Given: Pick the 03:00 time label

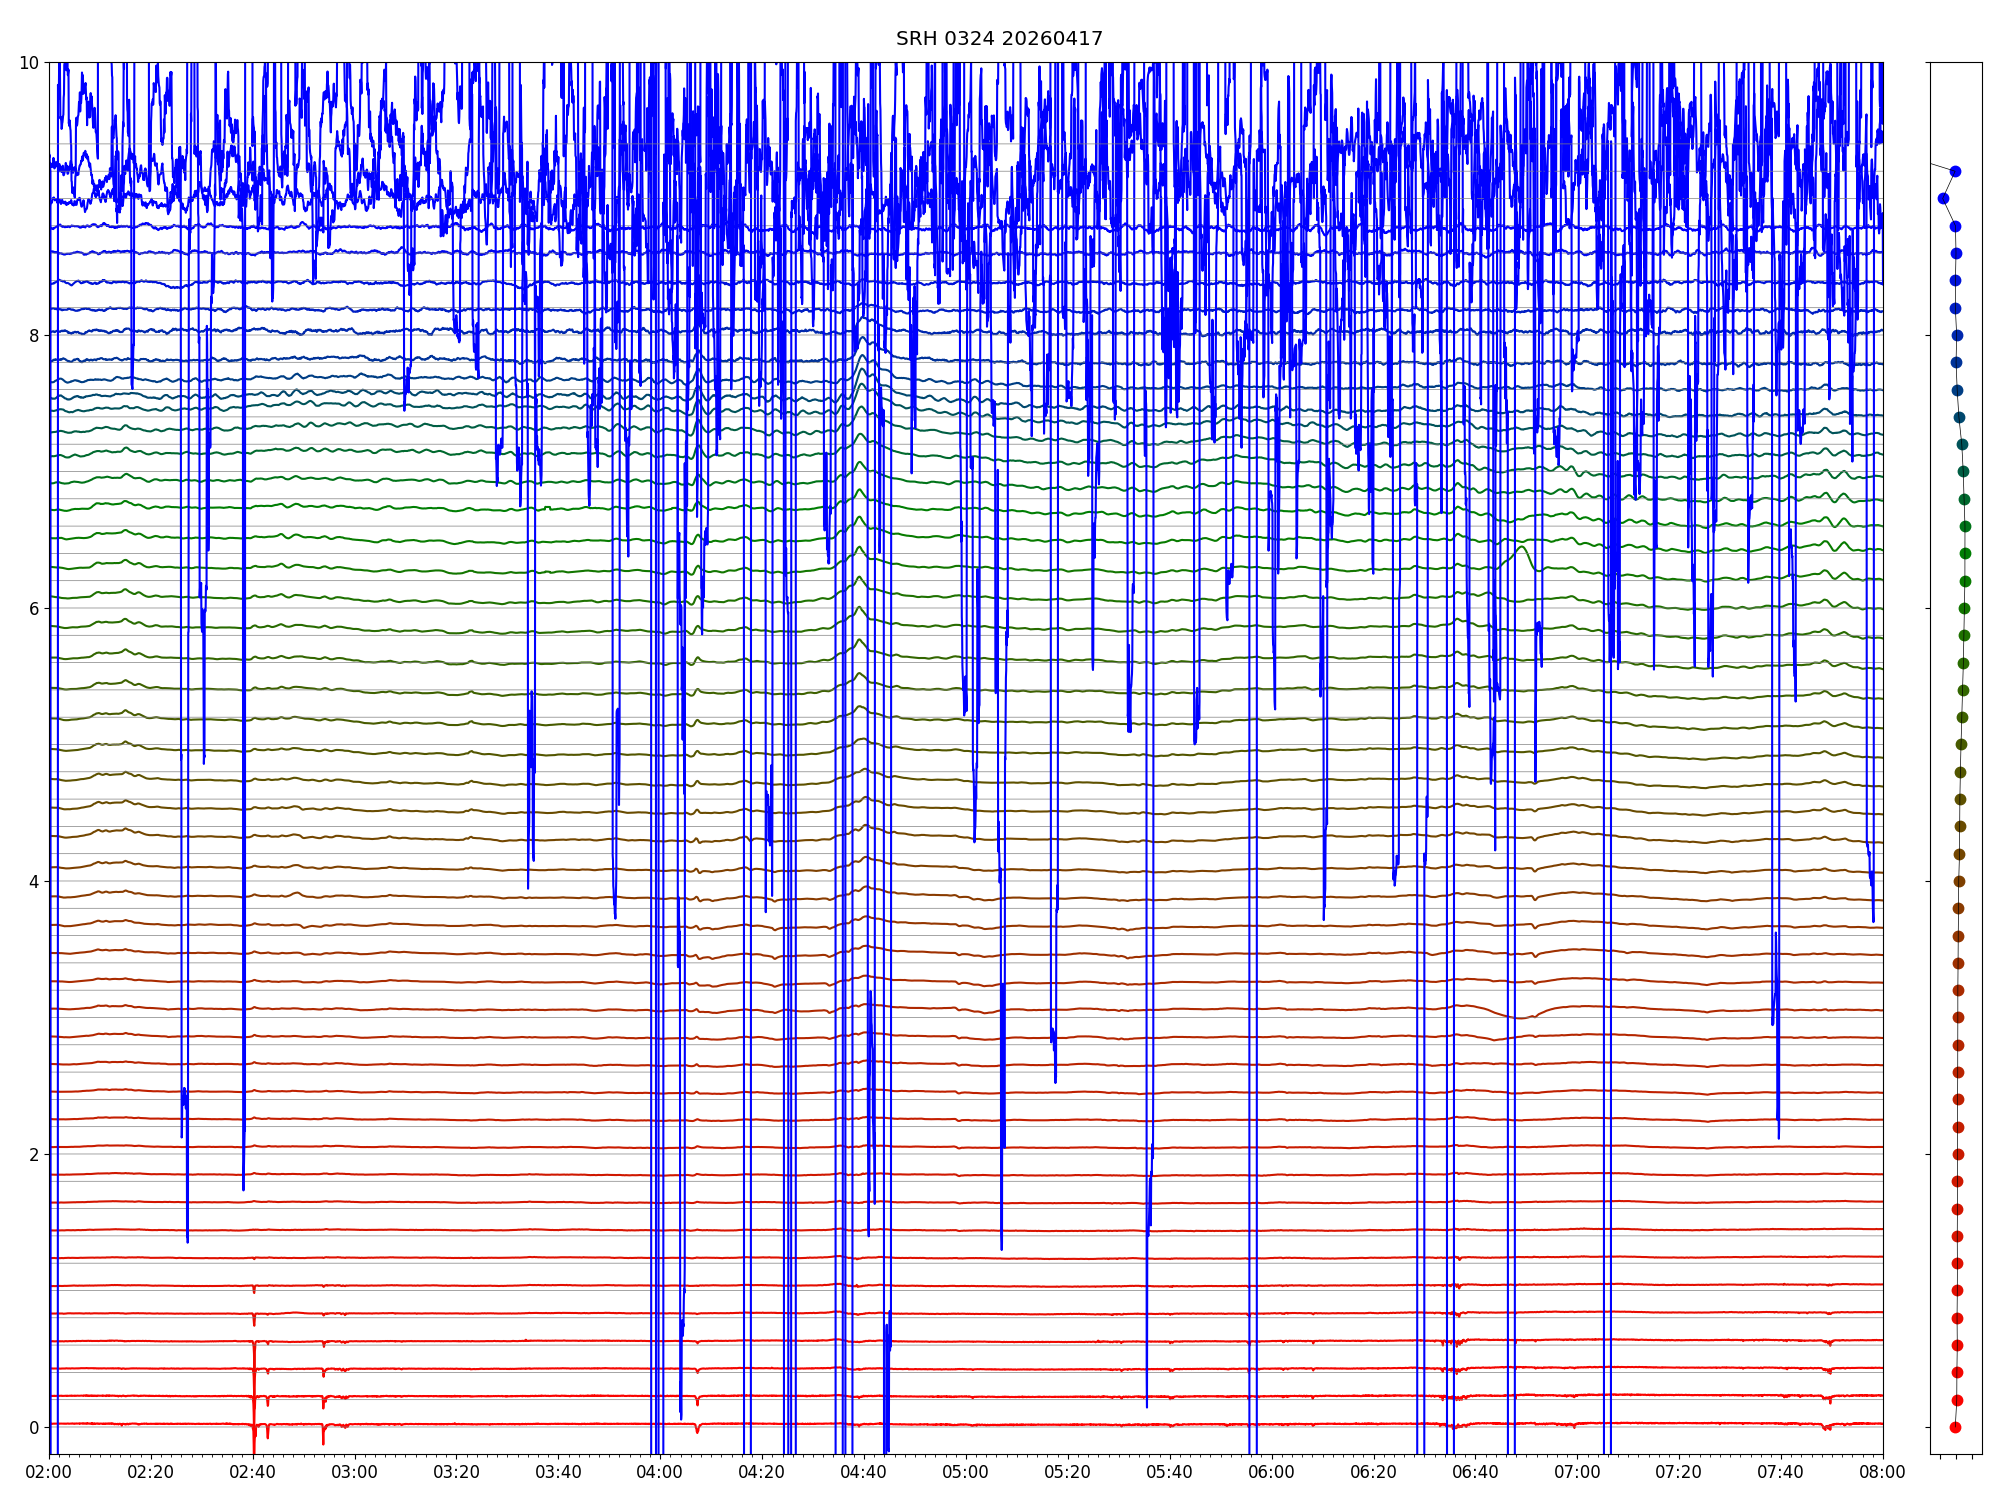Looking at the screenshot, I should [355, 1472].
